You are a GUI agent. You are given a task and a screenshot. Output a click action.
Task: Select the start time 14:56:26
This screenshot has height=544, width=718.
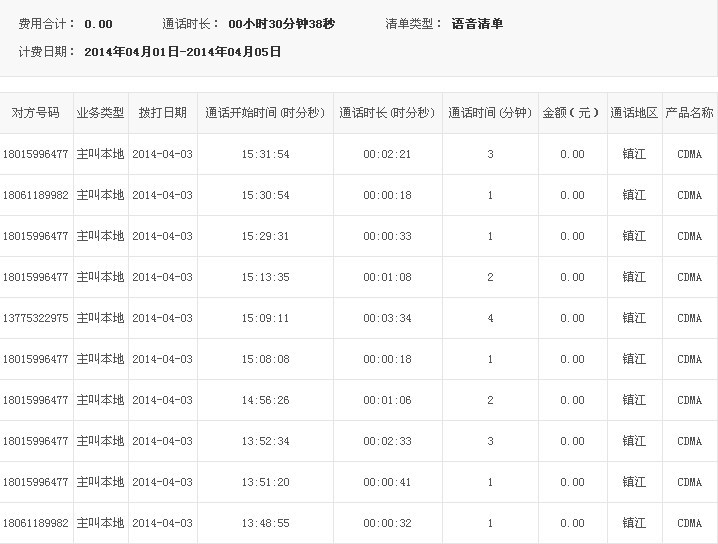pyautogui.click(x=266, y=400)
